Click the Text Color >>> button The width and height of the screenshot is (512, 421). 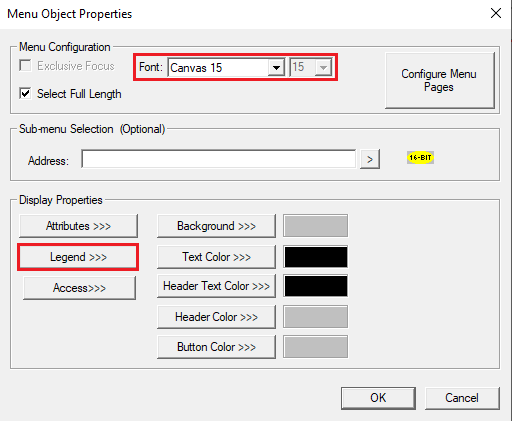[216, 257]
